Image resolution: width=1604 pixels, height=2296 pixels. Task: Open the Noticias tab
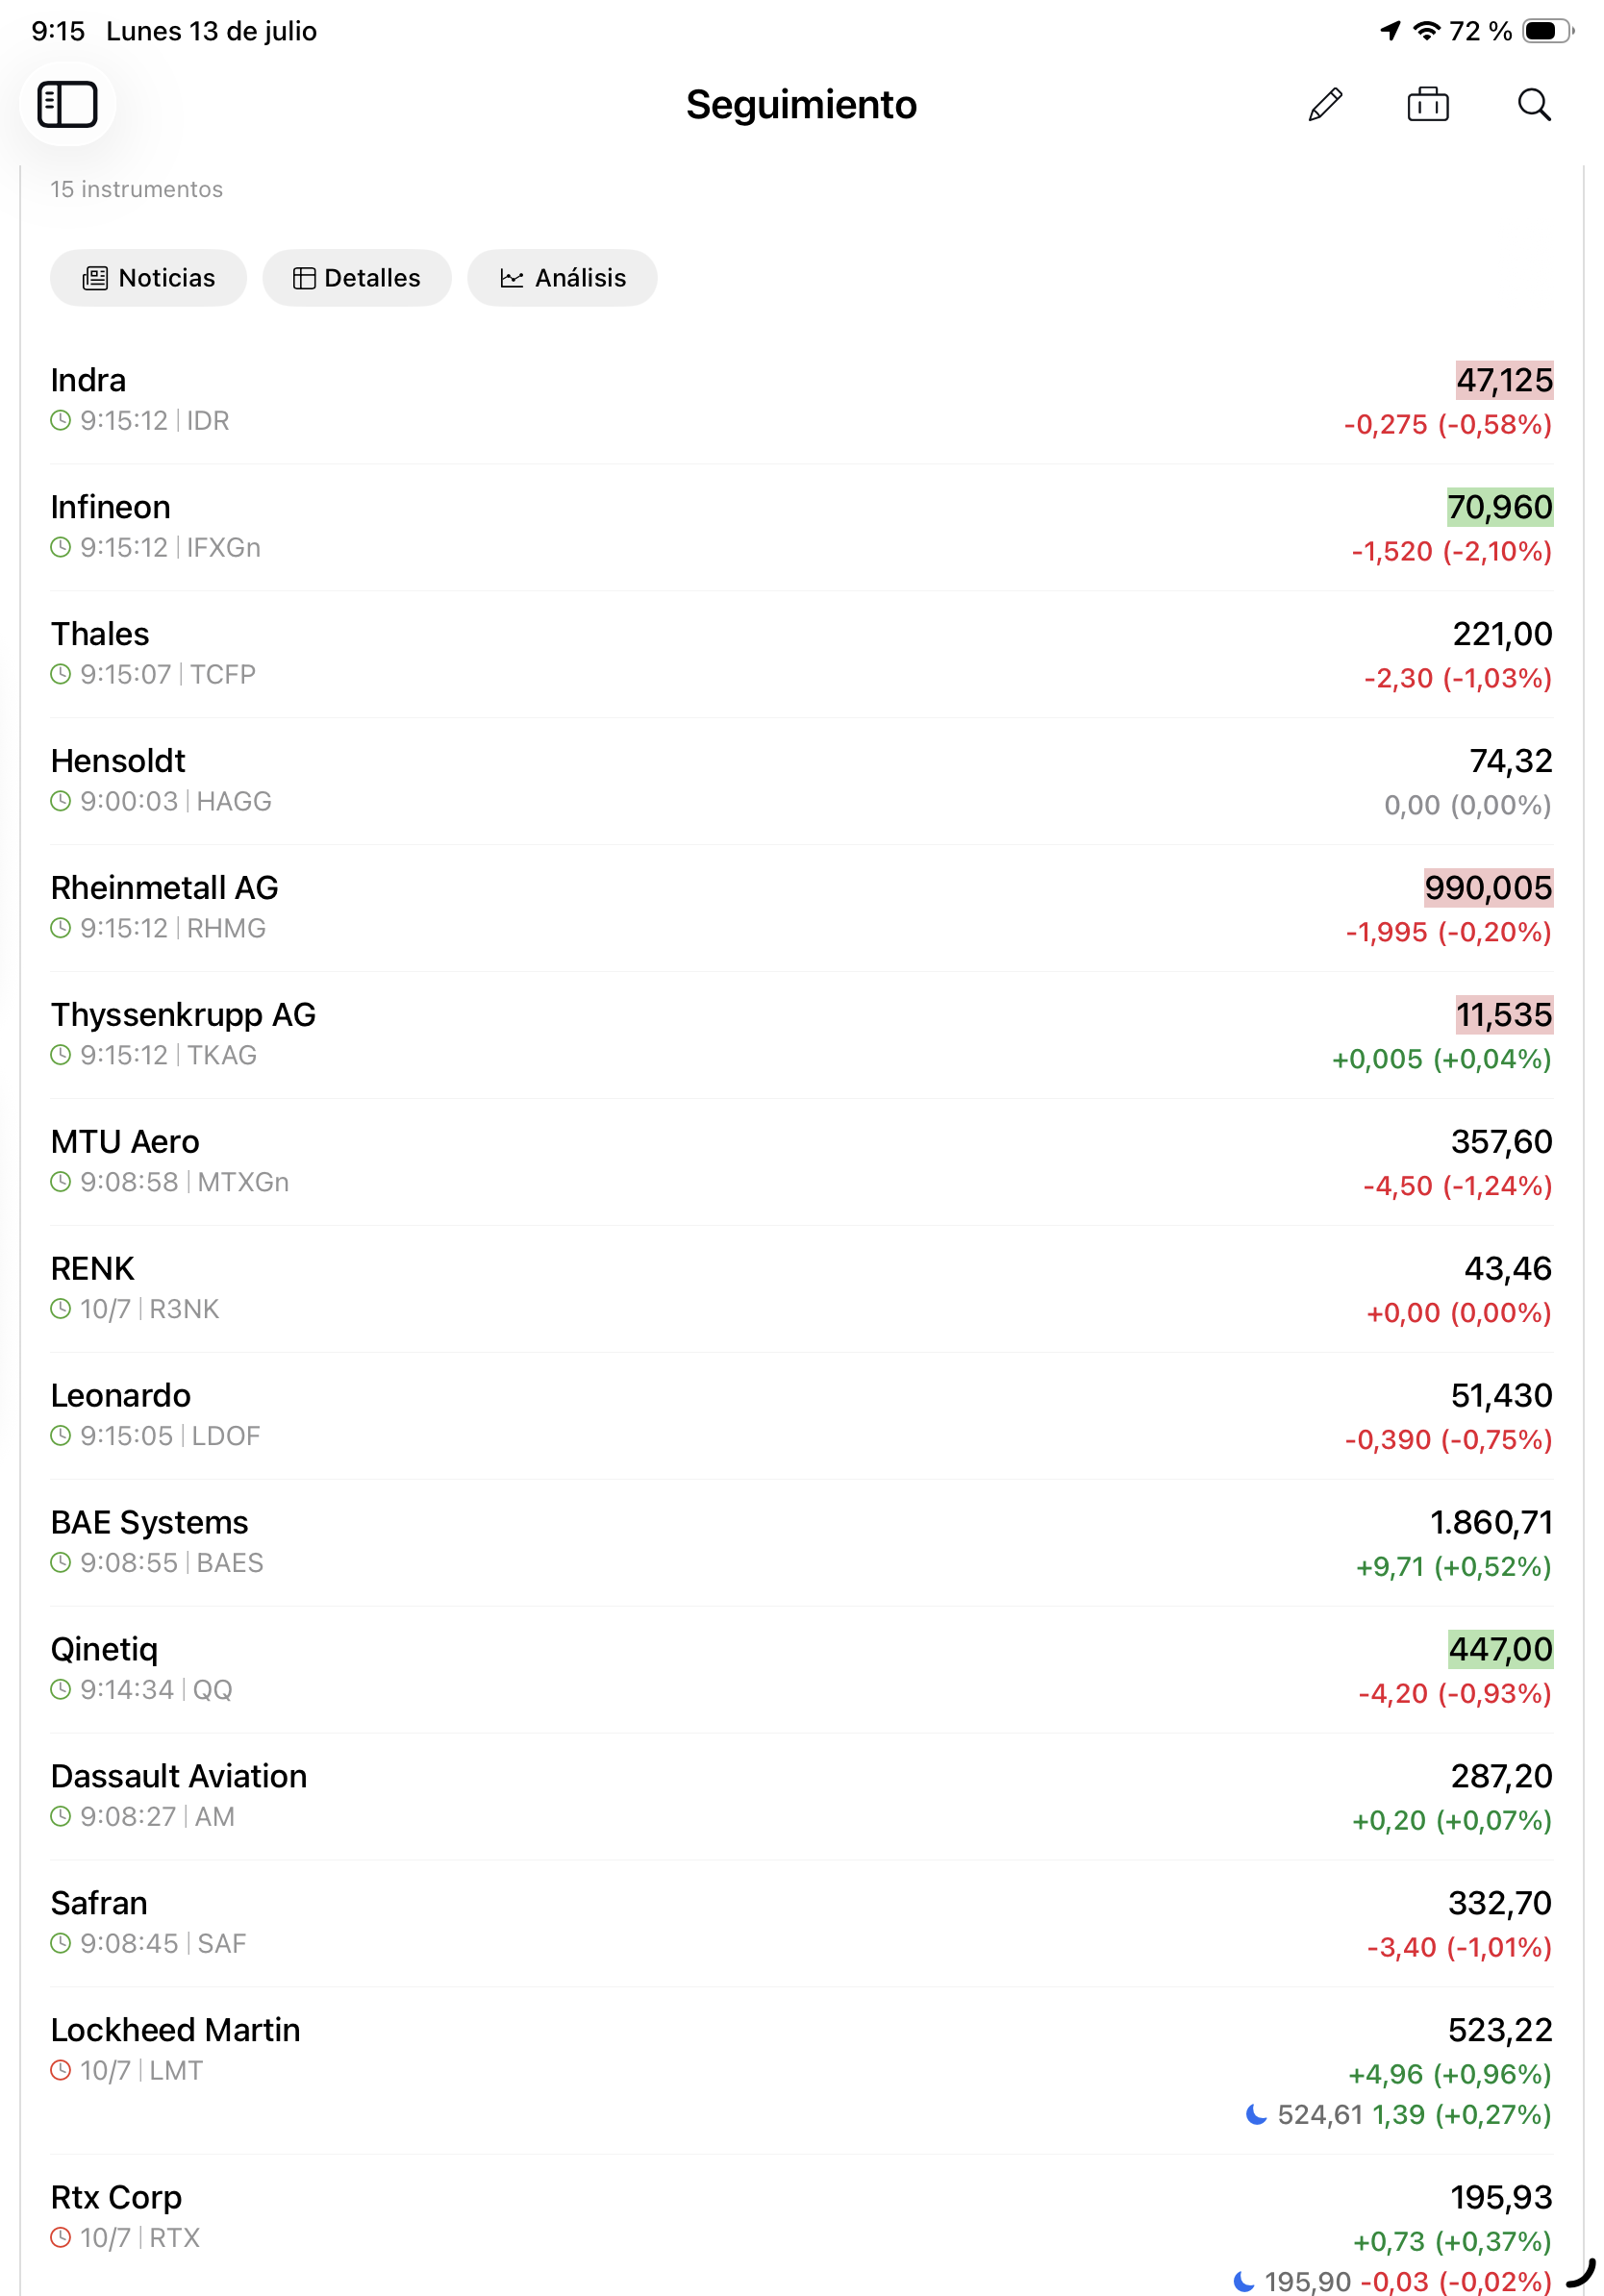click(x=148, y=278)
